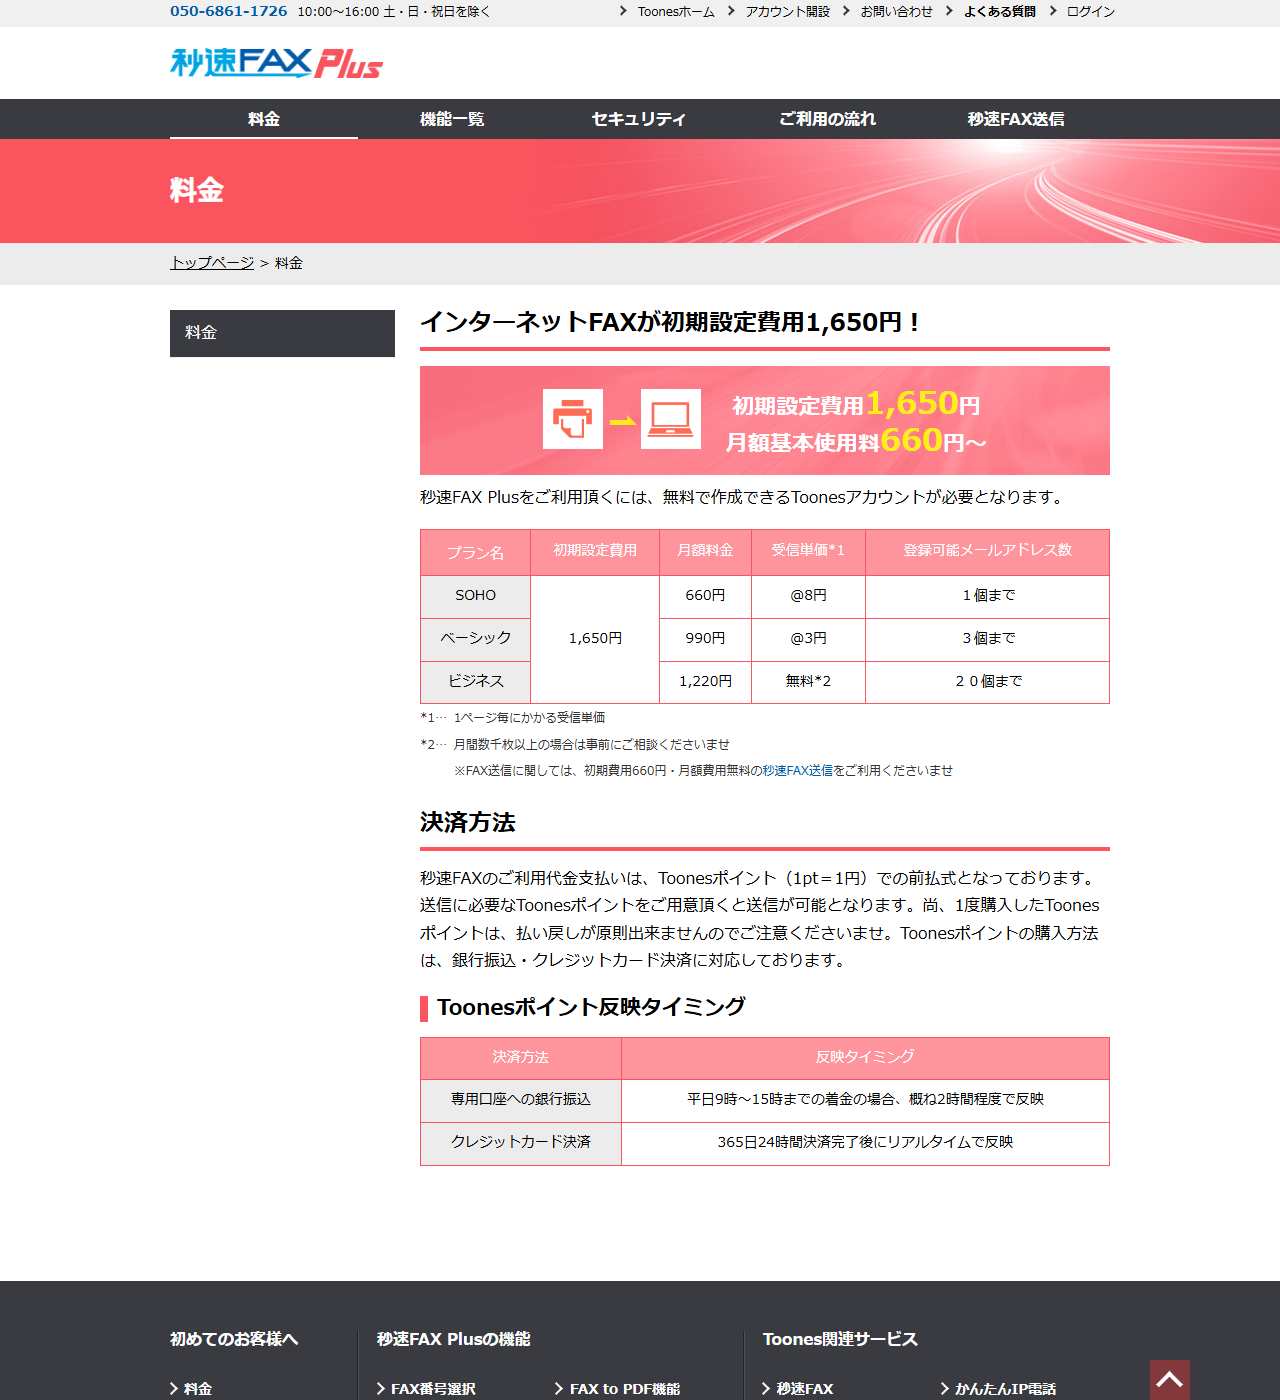Open footer 秒速FAX link
Screen dimensions: 1280x1400
click(805, 1389)
